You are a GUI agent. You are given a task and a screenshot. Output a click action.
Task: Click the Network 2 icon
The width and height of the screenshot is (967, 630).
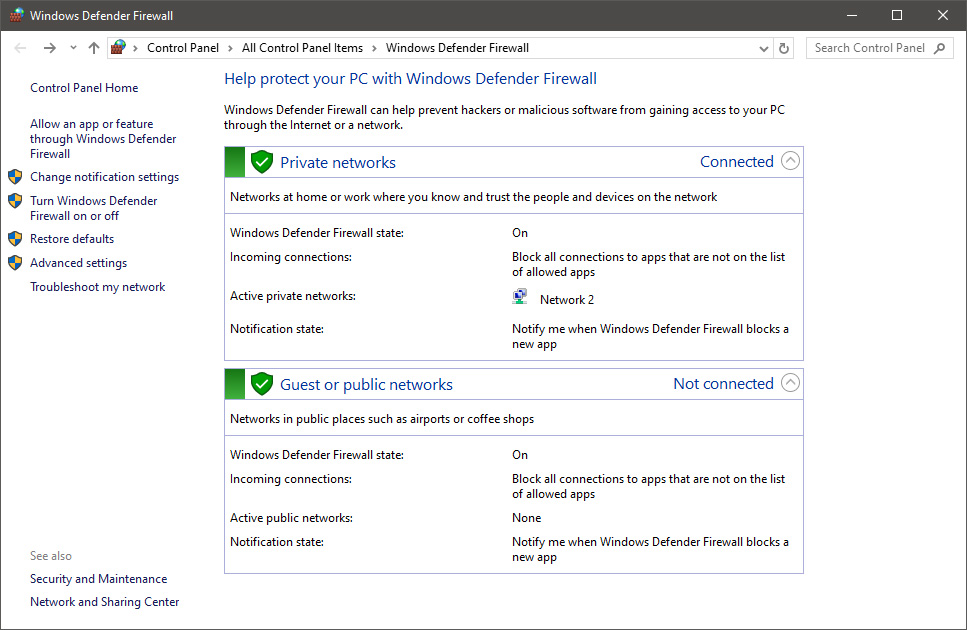520,297
